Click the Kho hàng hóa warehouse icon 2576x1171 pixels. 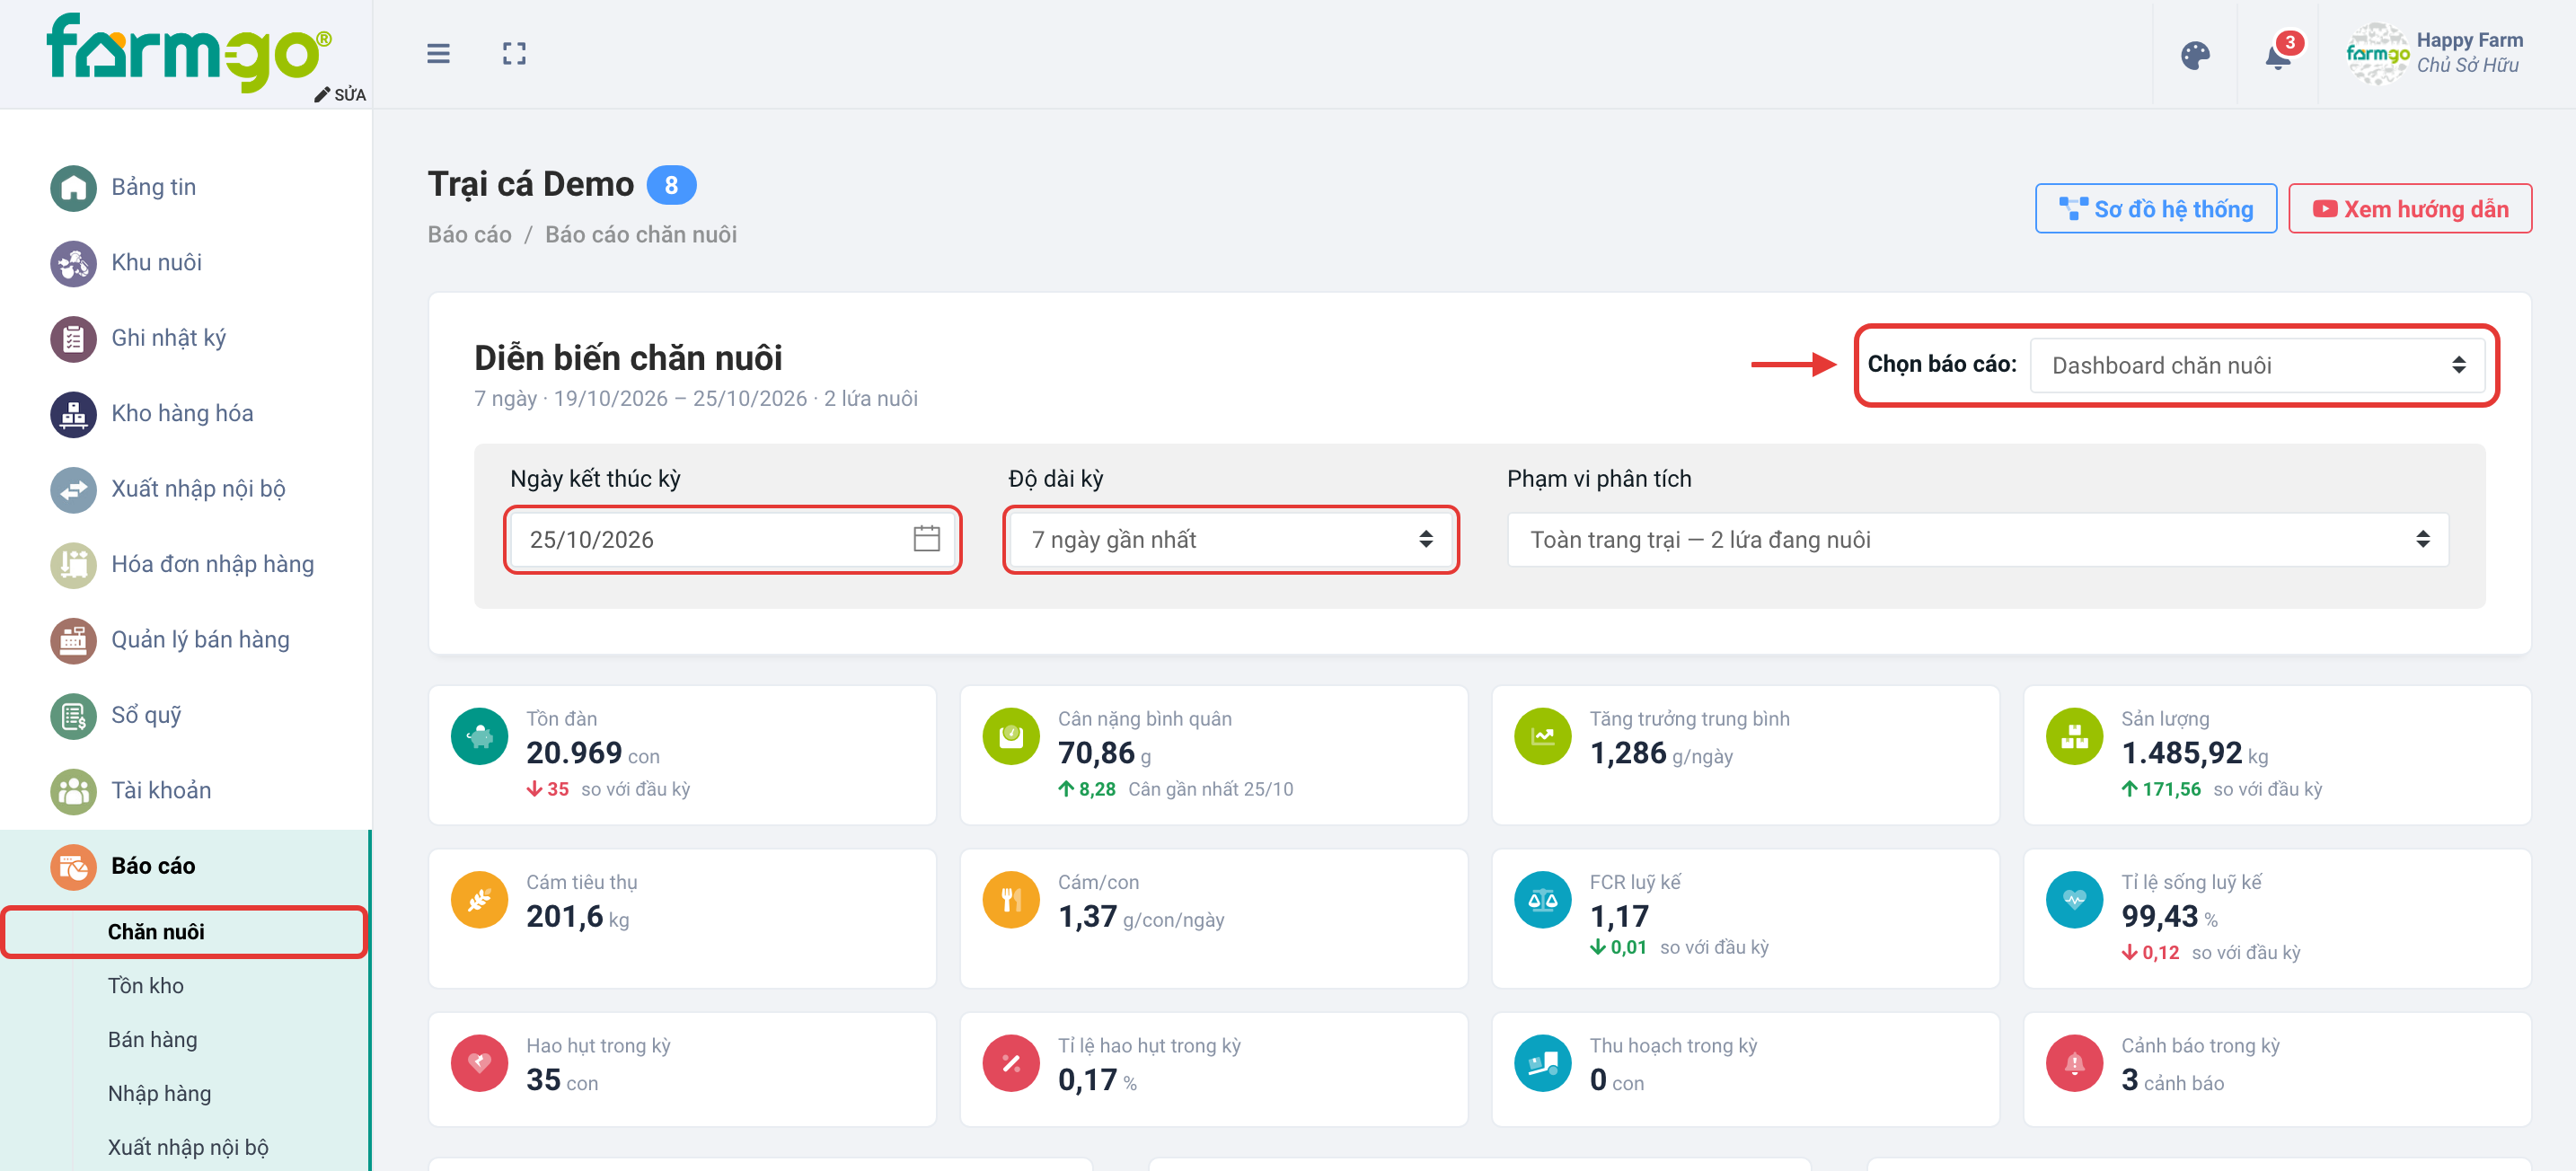pos(73,414)
